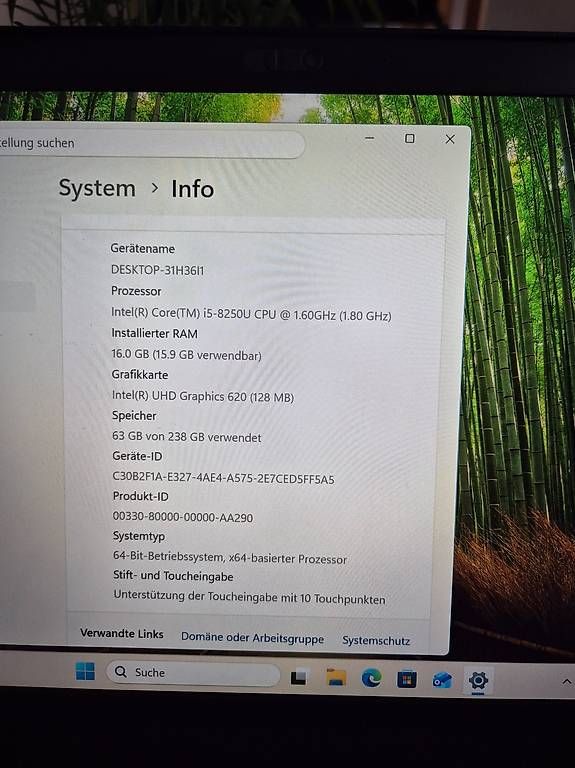The width and height of the screenshot is (575, 768).
Task: Select the 16.0 GB installed RAM value
Action: 187,355
